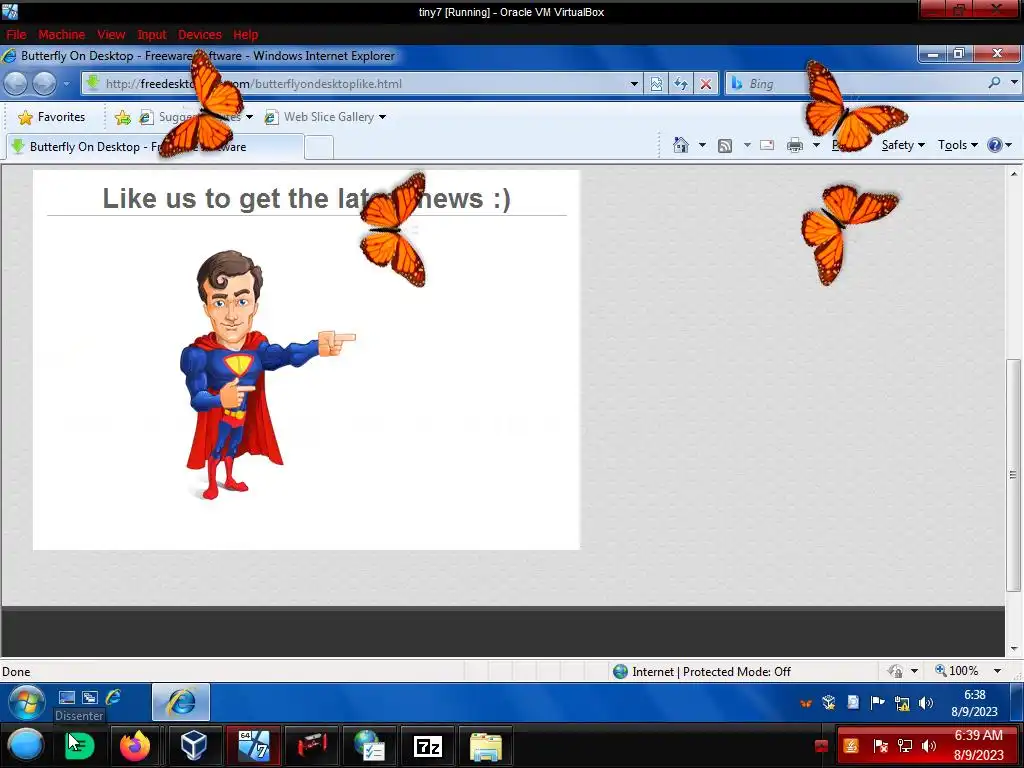
Task: Click the scrollbar down arrow
Action: click(1014, 648)
